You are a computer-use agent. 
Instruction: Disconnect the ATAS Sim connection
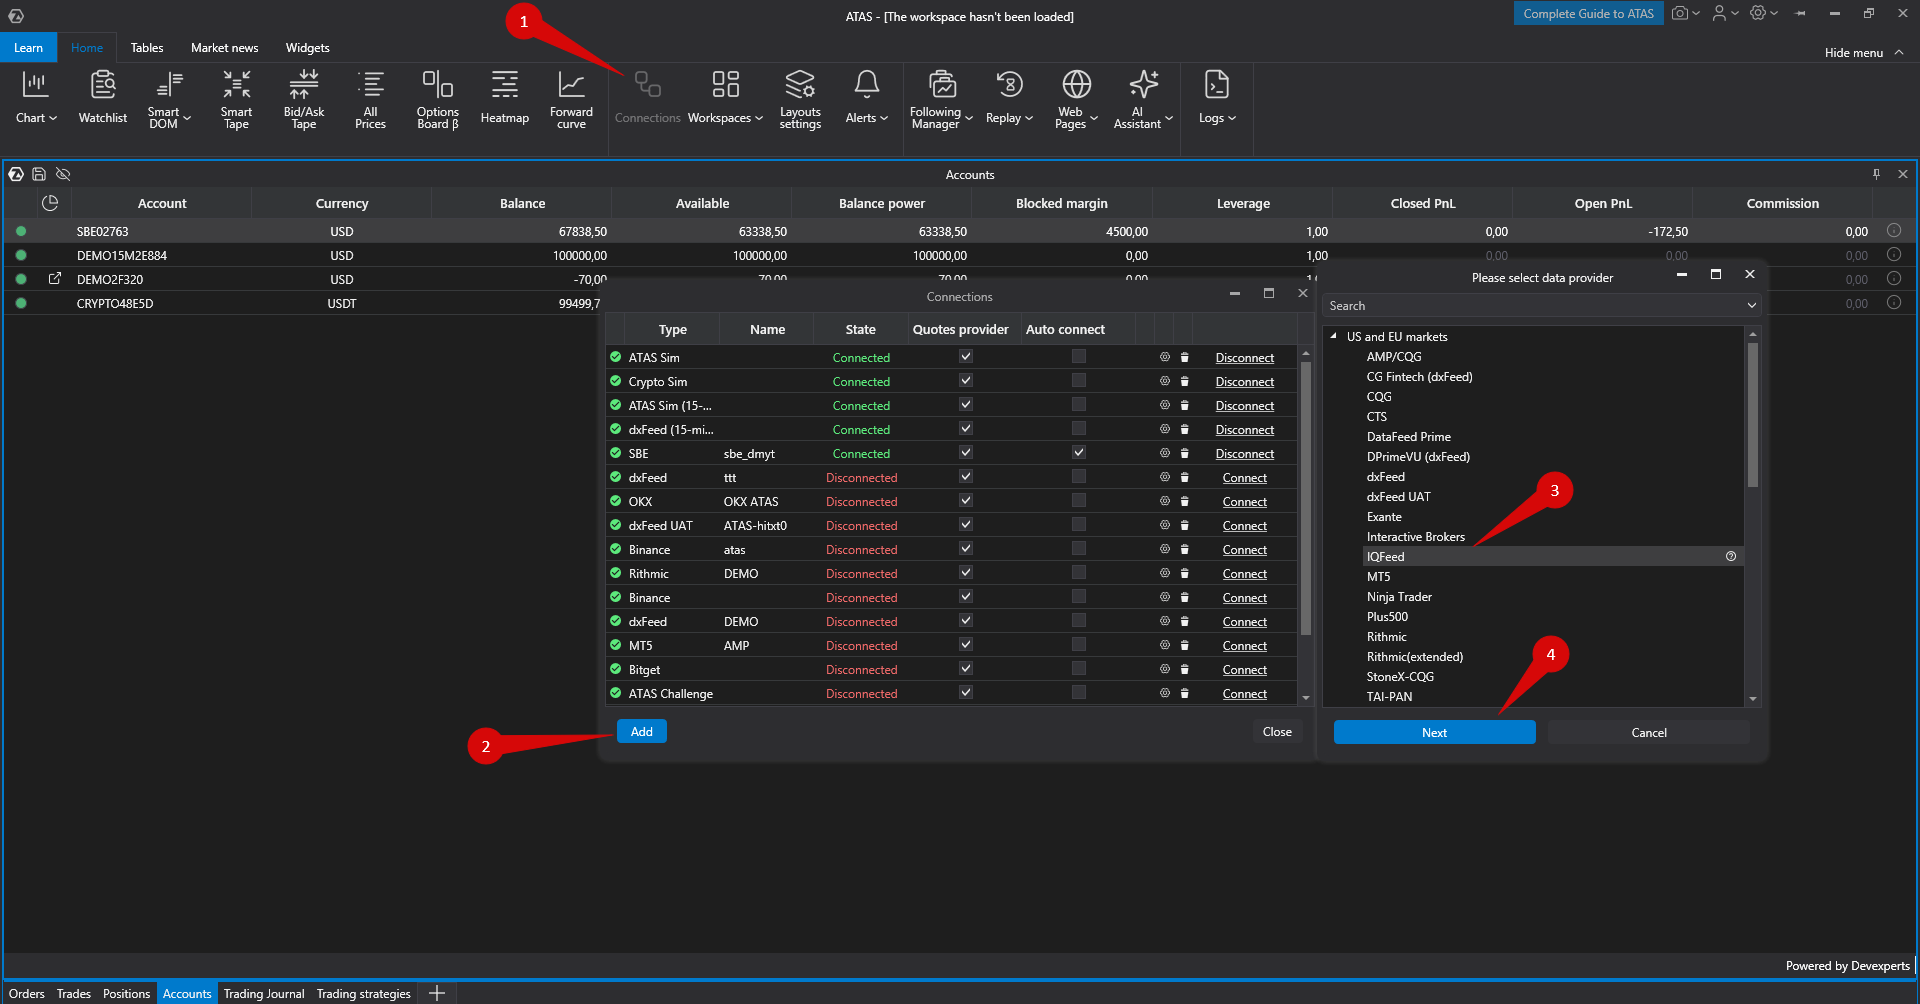click(1245, 357)
